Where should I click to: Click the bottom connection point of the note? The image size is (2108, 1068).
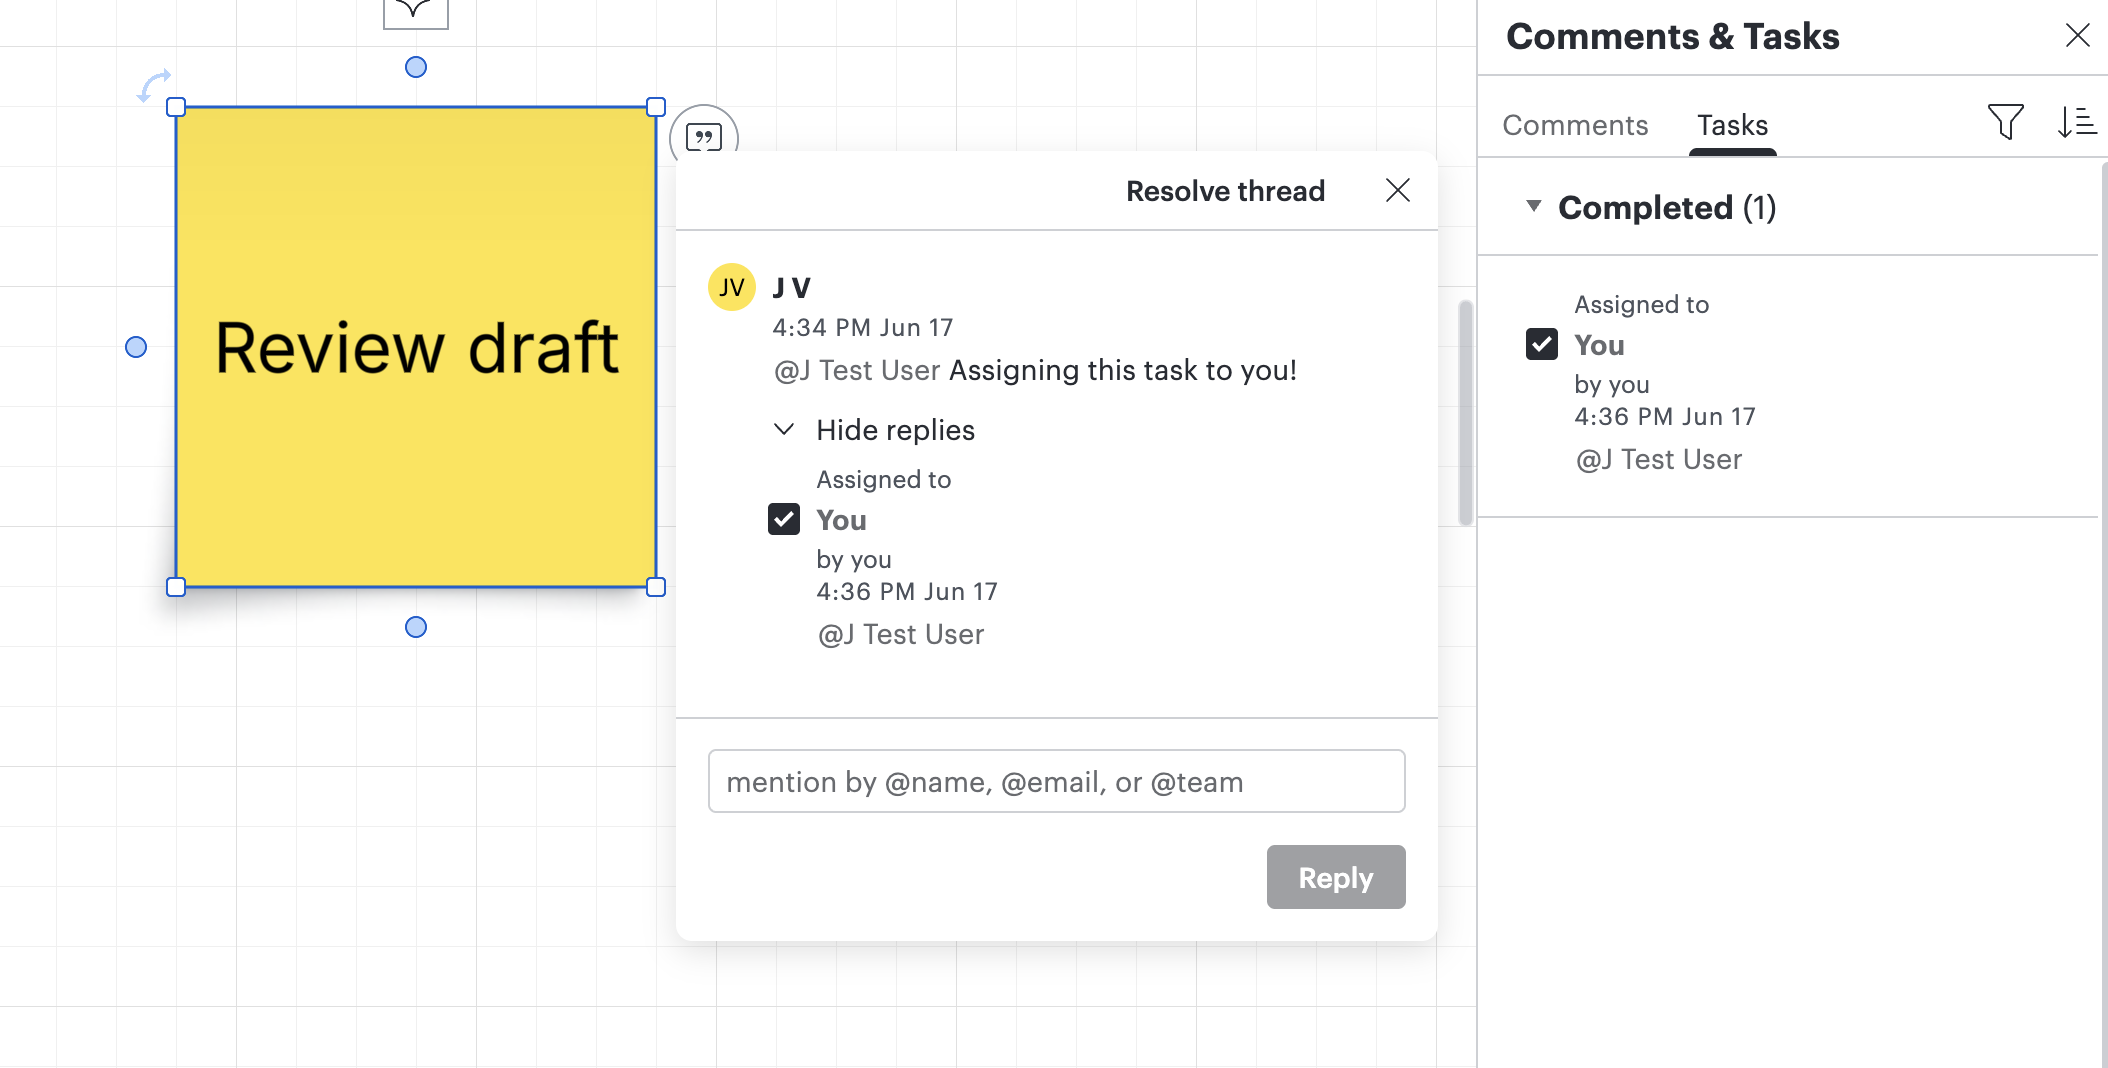416,627
